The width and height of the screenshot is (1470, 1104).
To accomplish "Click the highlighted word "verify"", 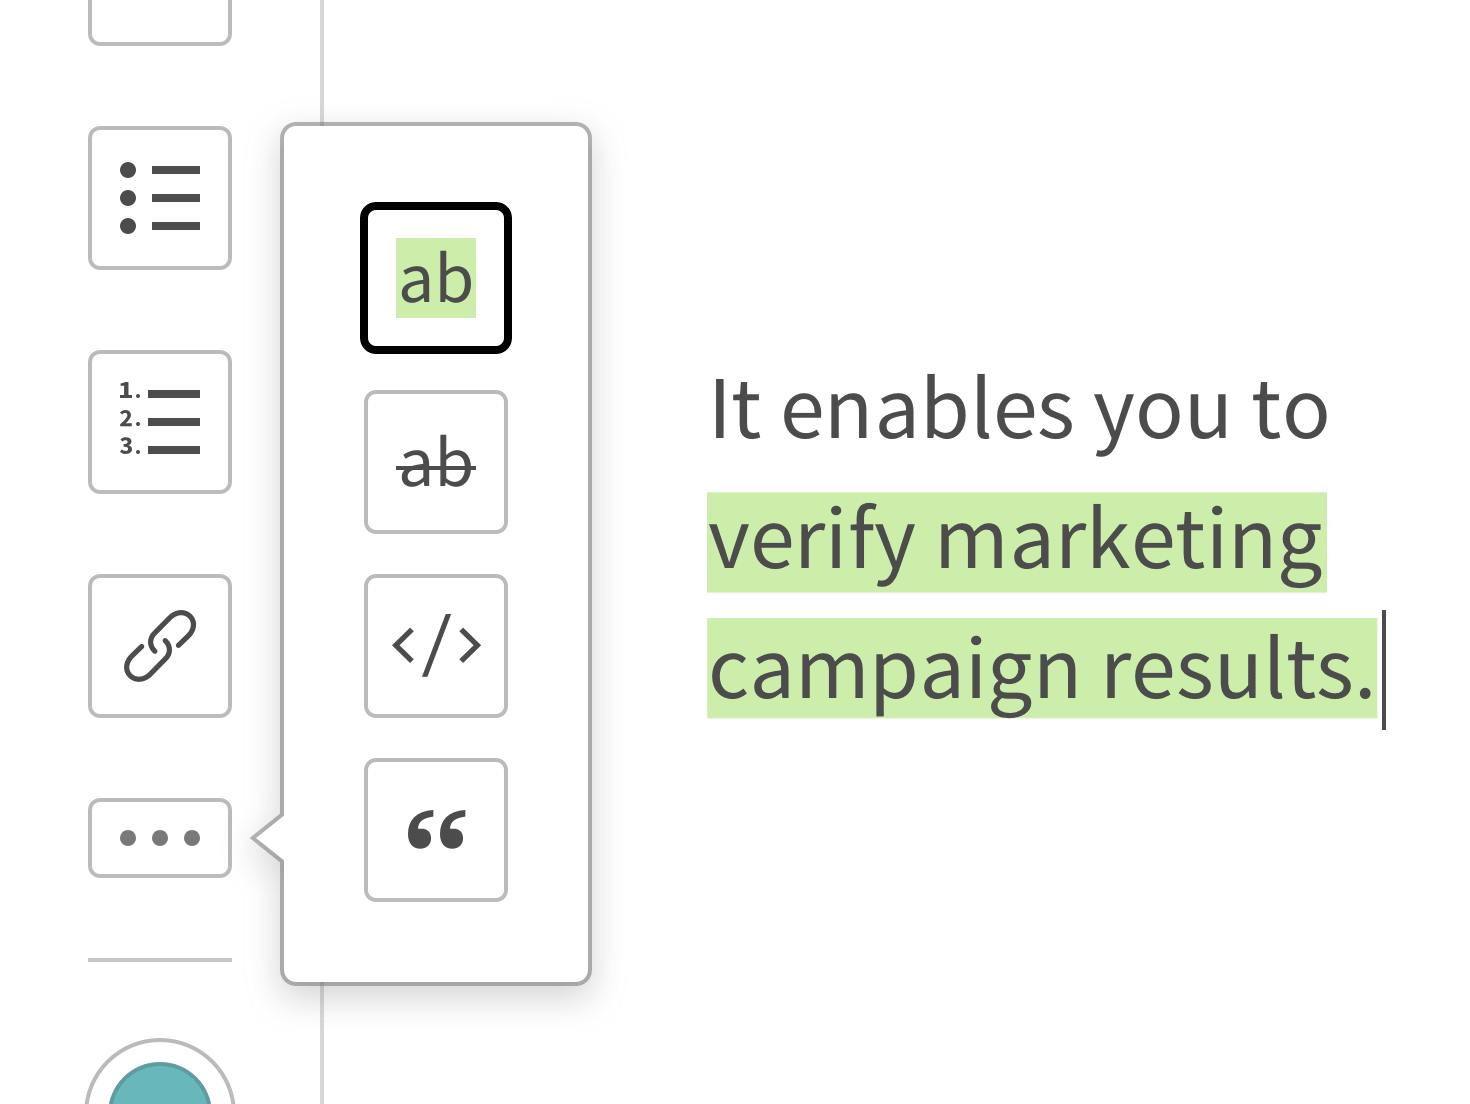I will (810, 541).
